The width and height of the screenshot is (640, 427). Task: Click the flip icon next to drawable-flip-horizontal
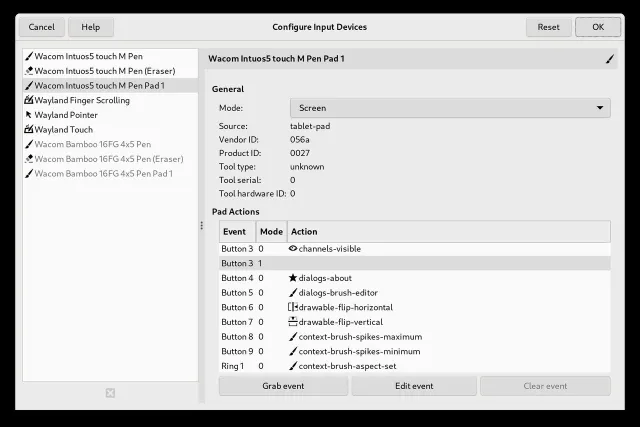click(293, 307)
